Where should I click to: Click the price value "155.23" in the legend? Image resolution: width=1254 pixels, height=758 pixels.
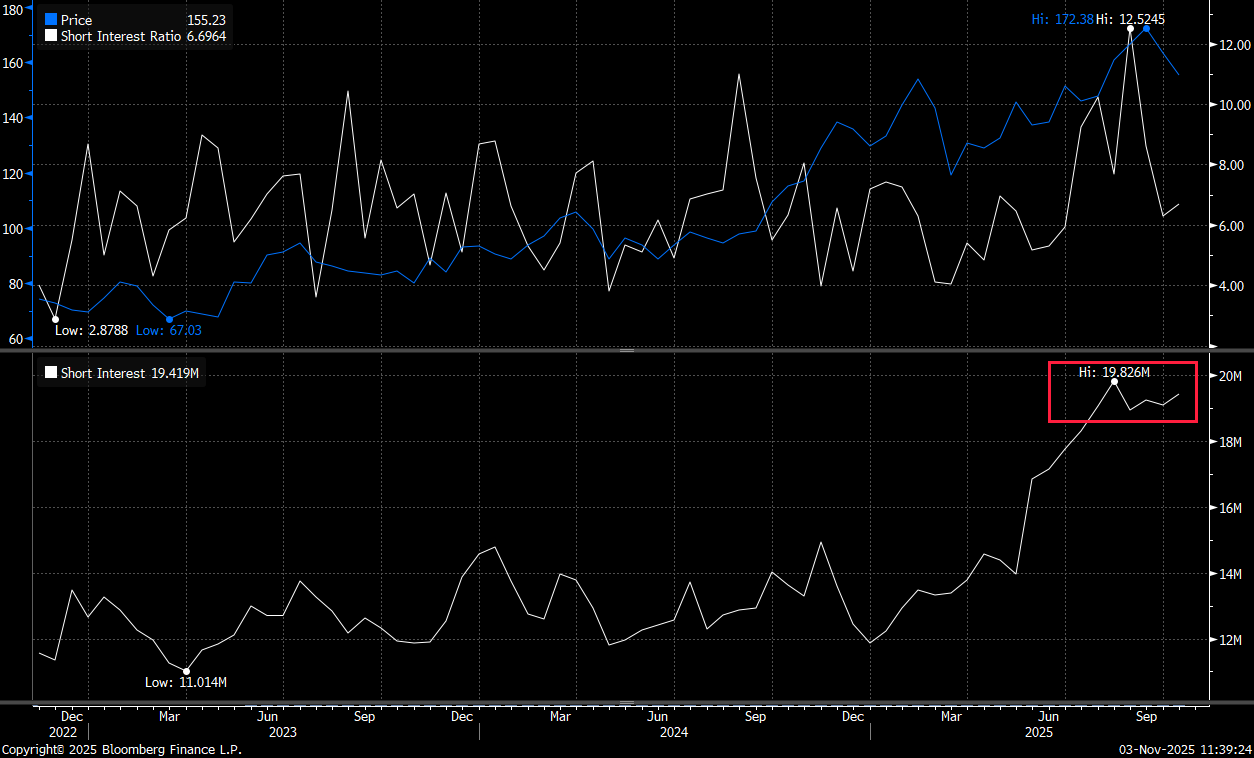click(206, 19)
